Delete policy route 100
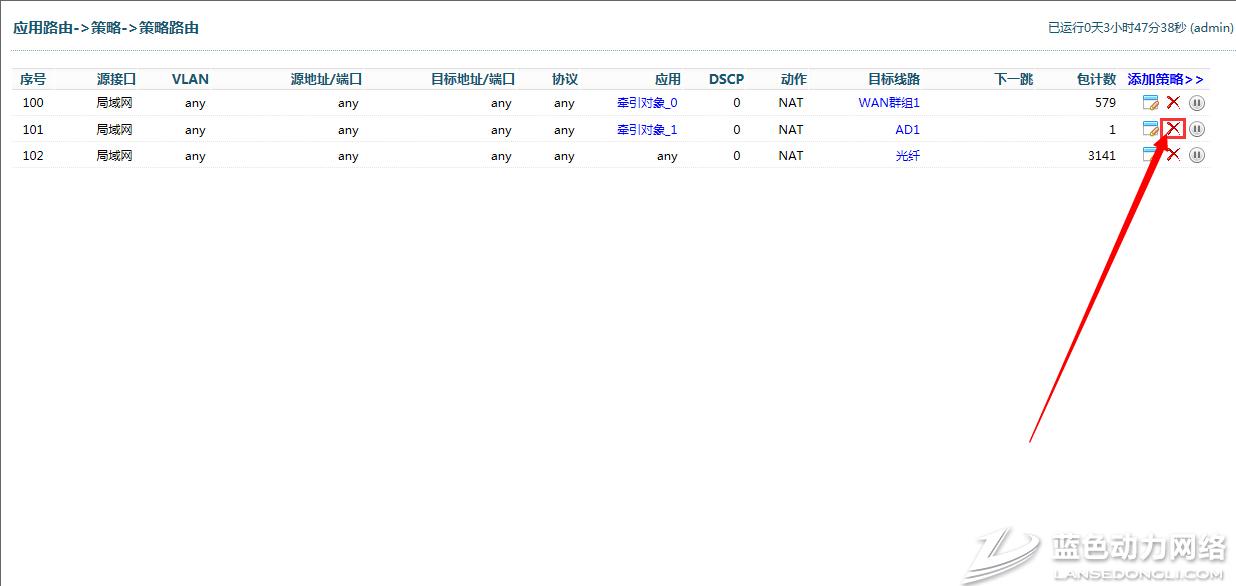 [x=1174, y=102]
